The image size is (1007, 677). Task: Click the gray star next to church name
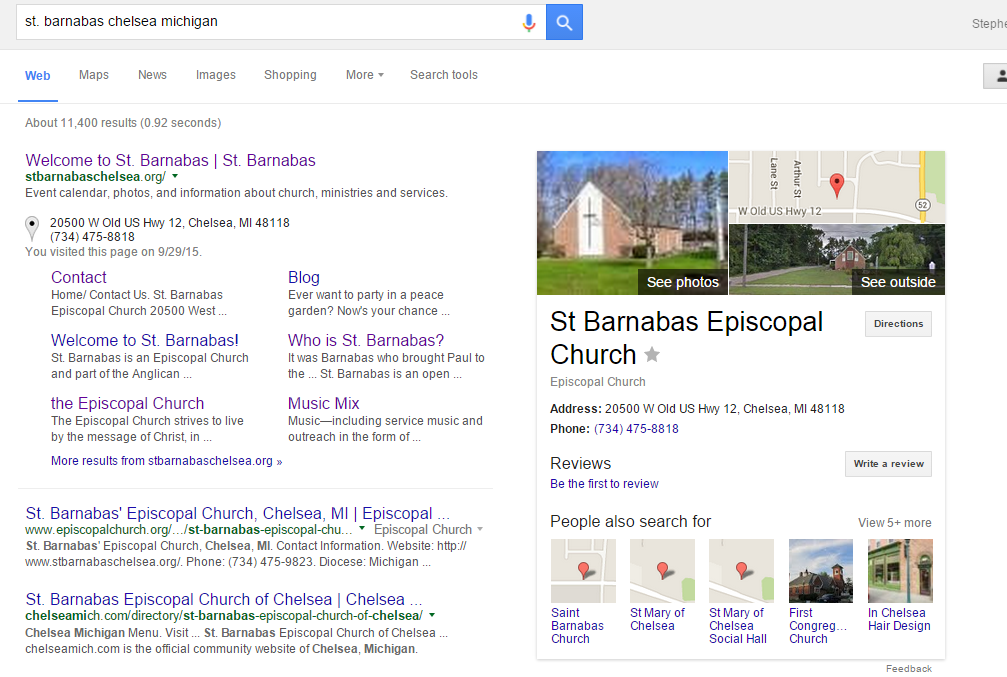652,355
